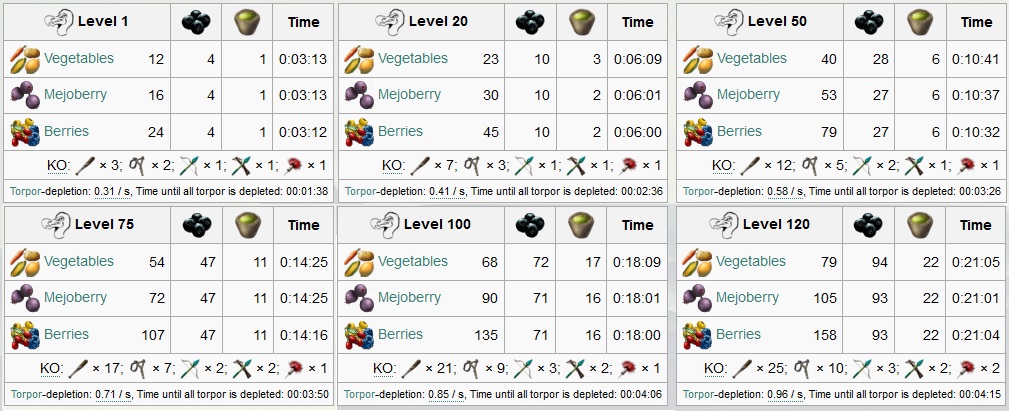Click the dodo icon beside Level 1
1009x411 pixels.
coord(59,22)
